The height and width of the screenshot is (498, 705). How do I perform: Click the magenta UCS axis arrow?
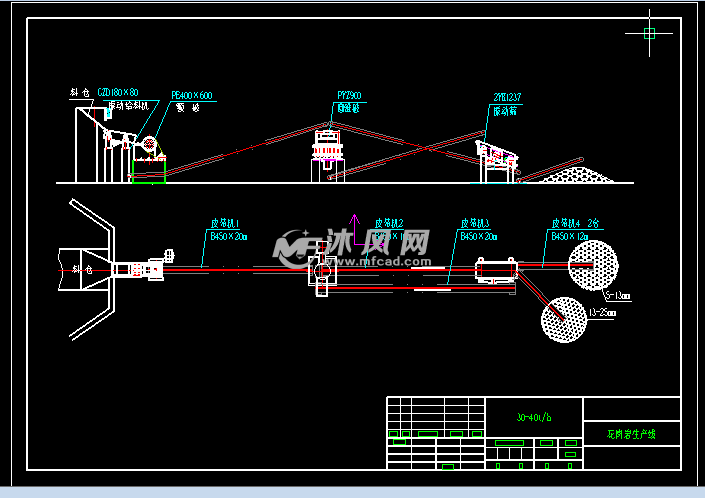352,224
